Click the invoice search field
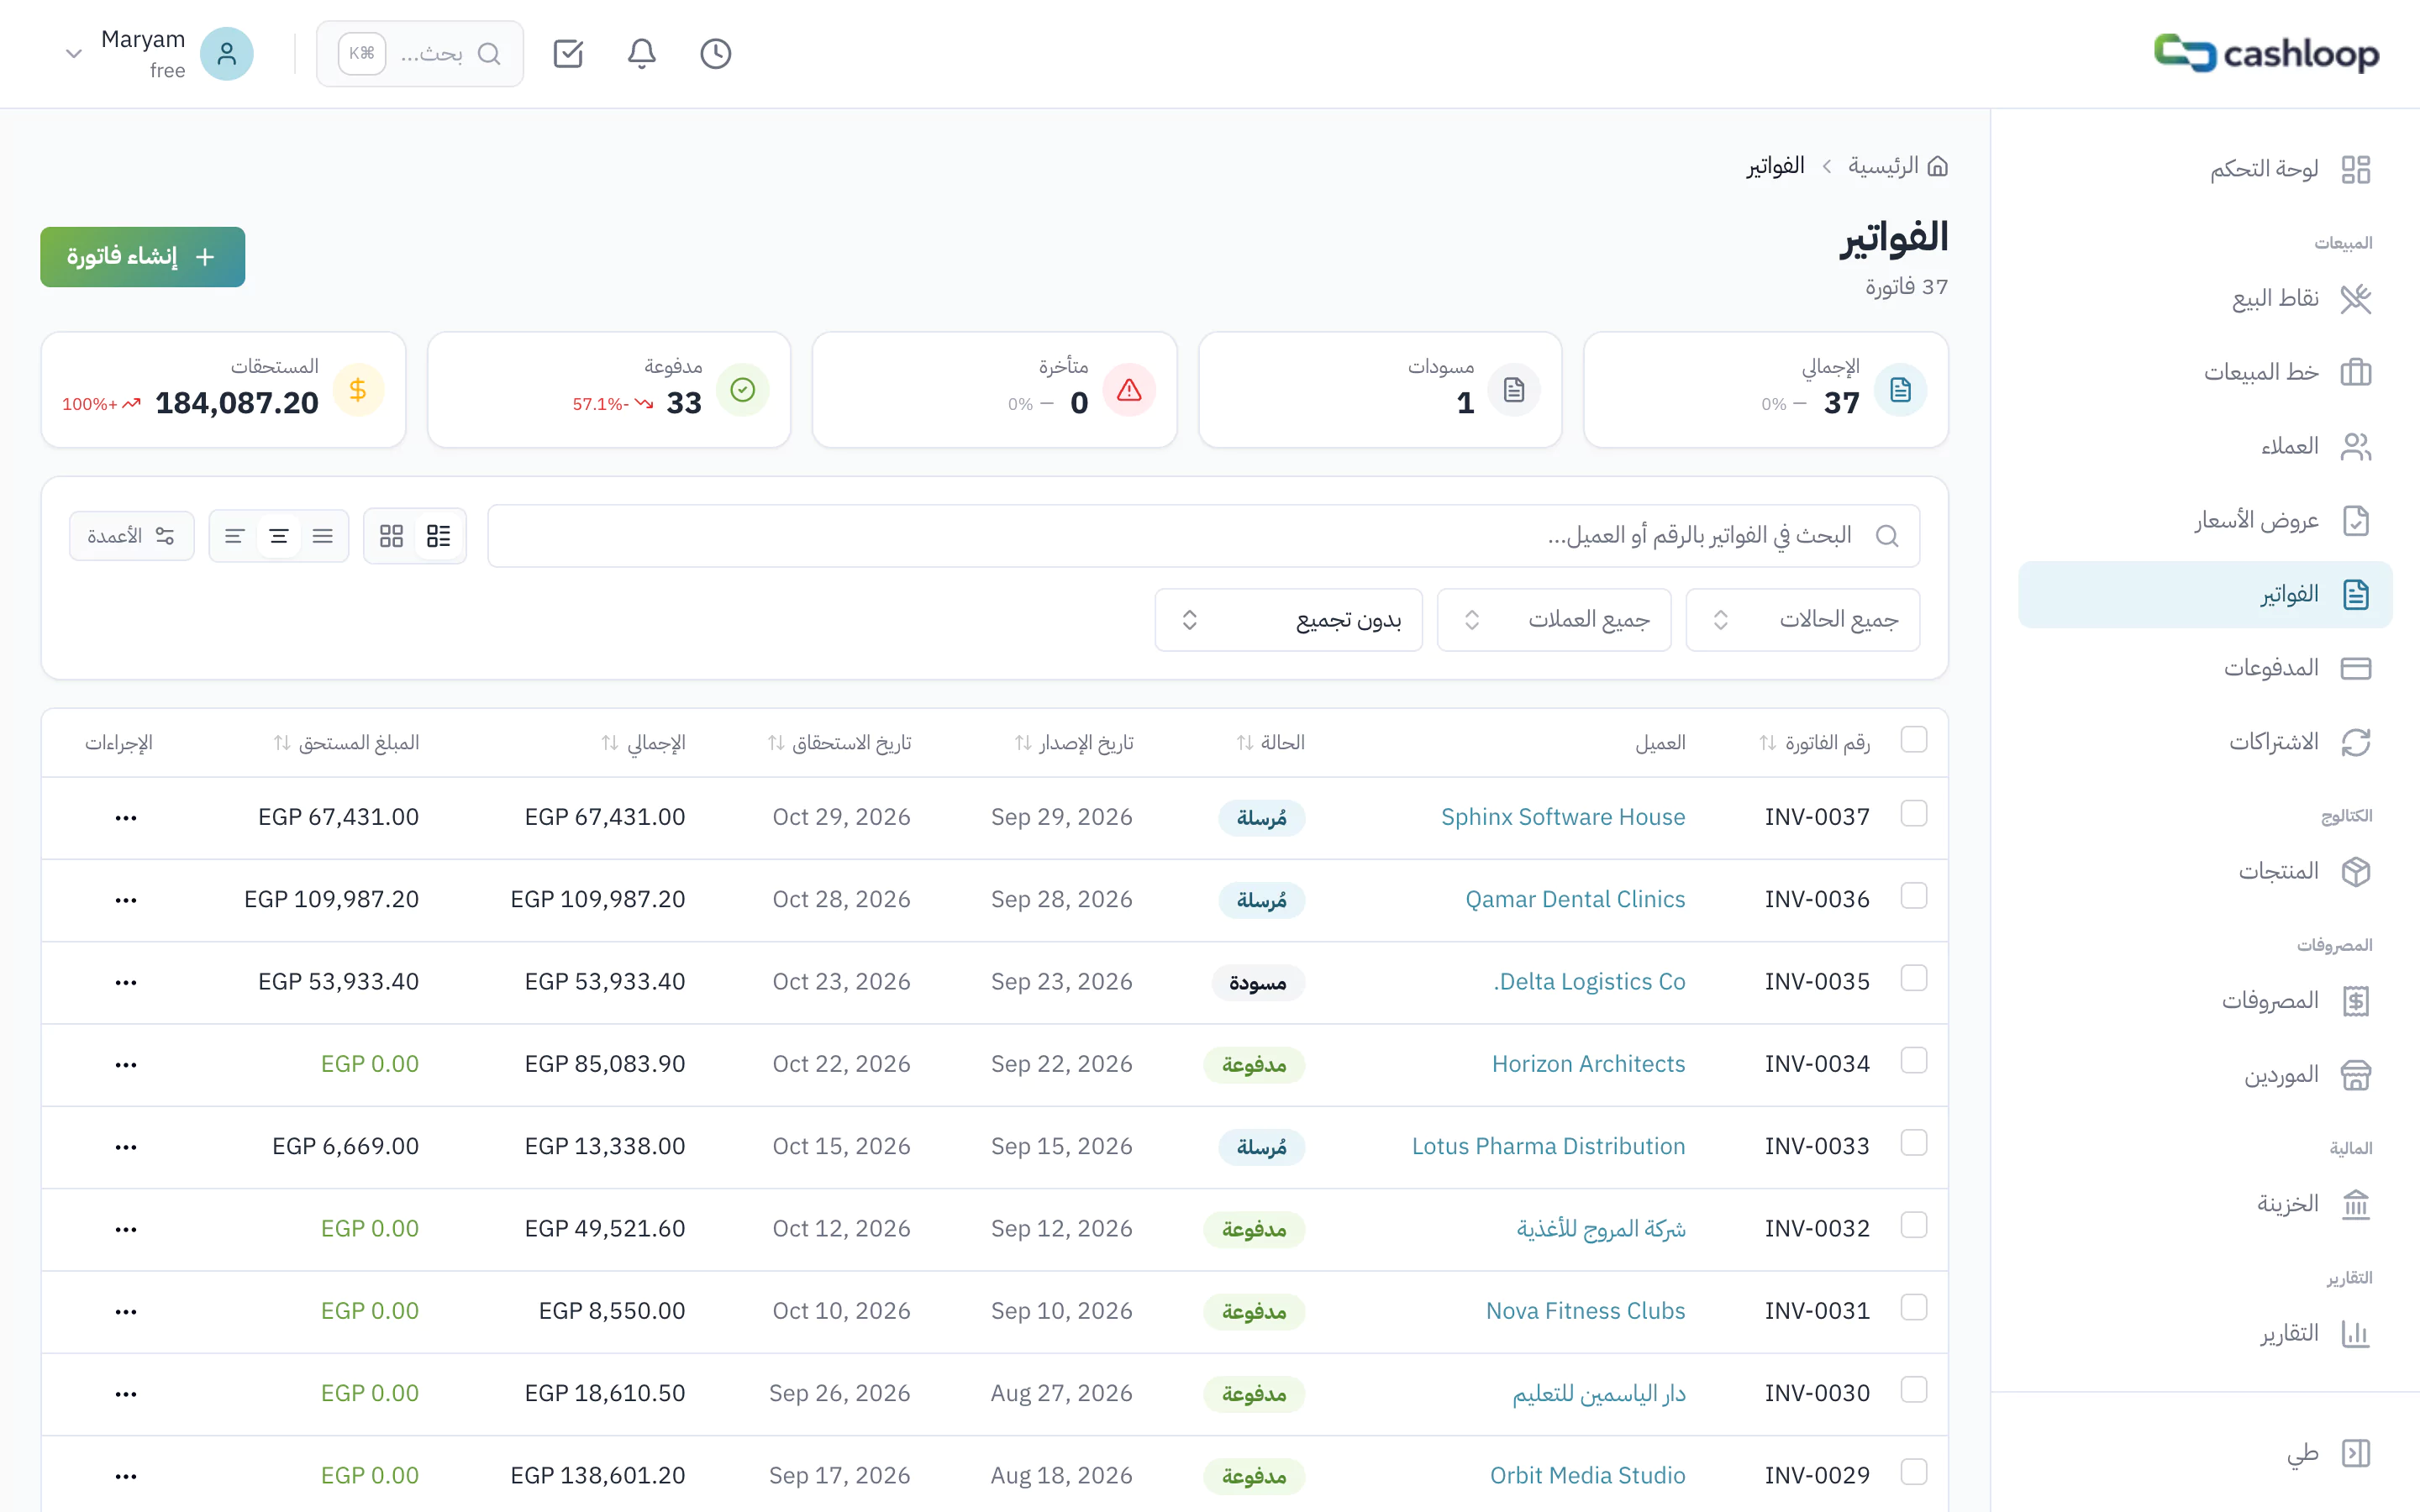This screenshot has width=2420, height=1512. click(1203, 536)
